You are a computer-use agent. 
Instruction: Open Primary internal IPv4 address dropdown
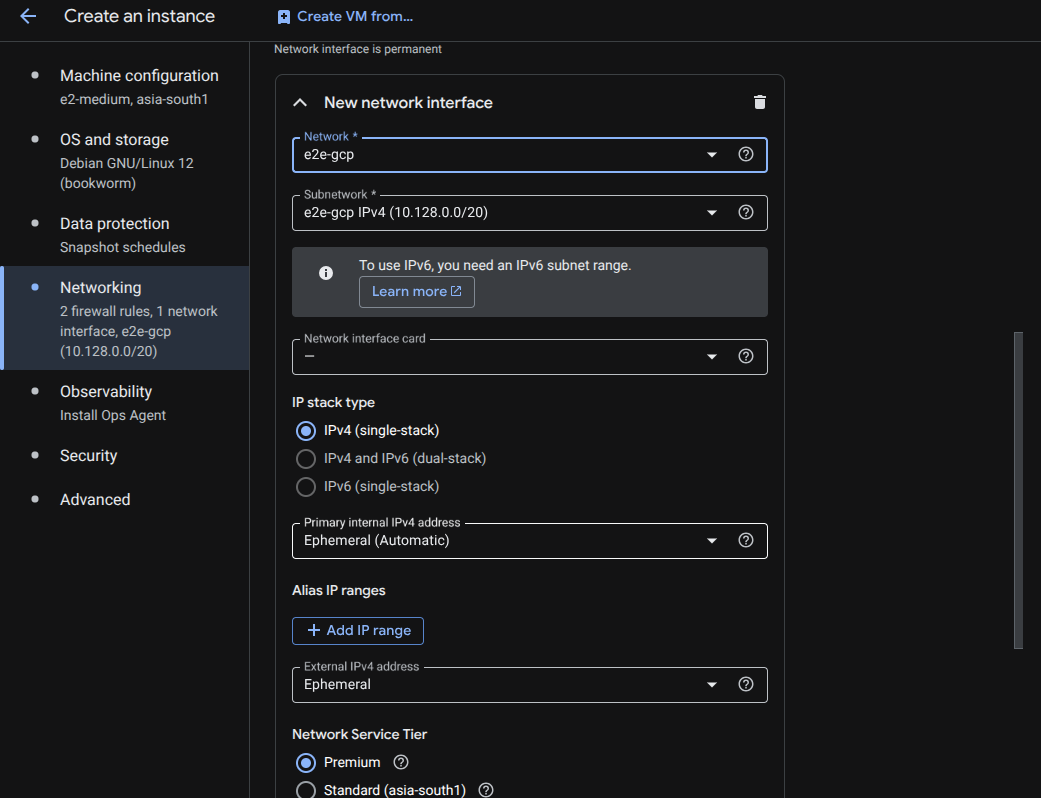click(529, 540)
